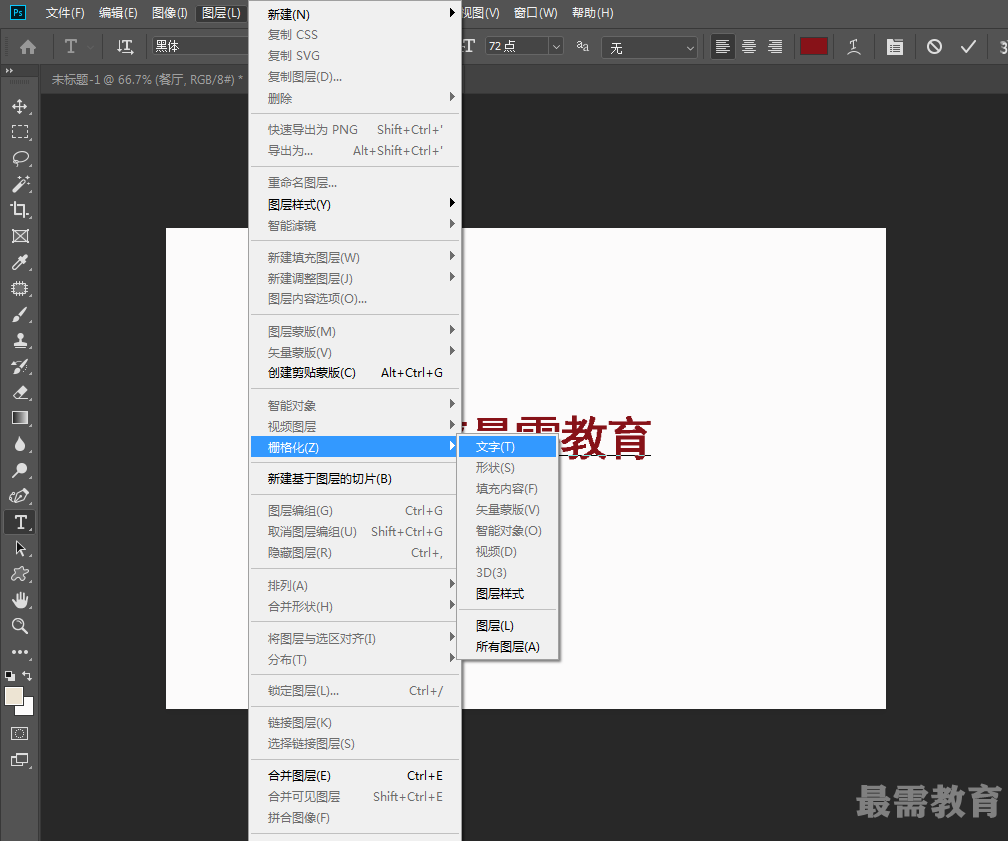The image size is (1008, 841).
Task: Click 合并图层(E) menu item
Action: pos(355,776)
